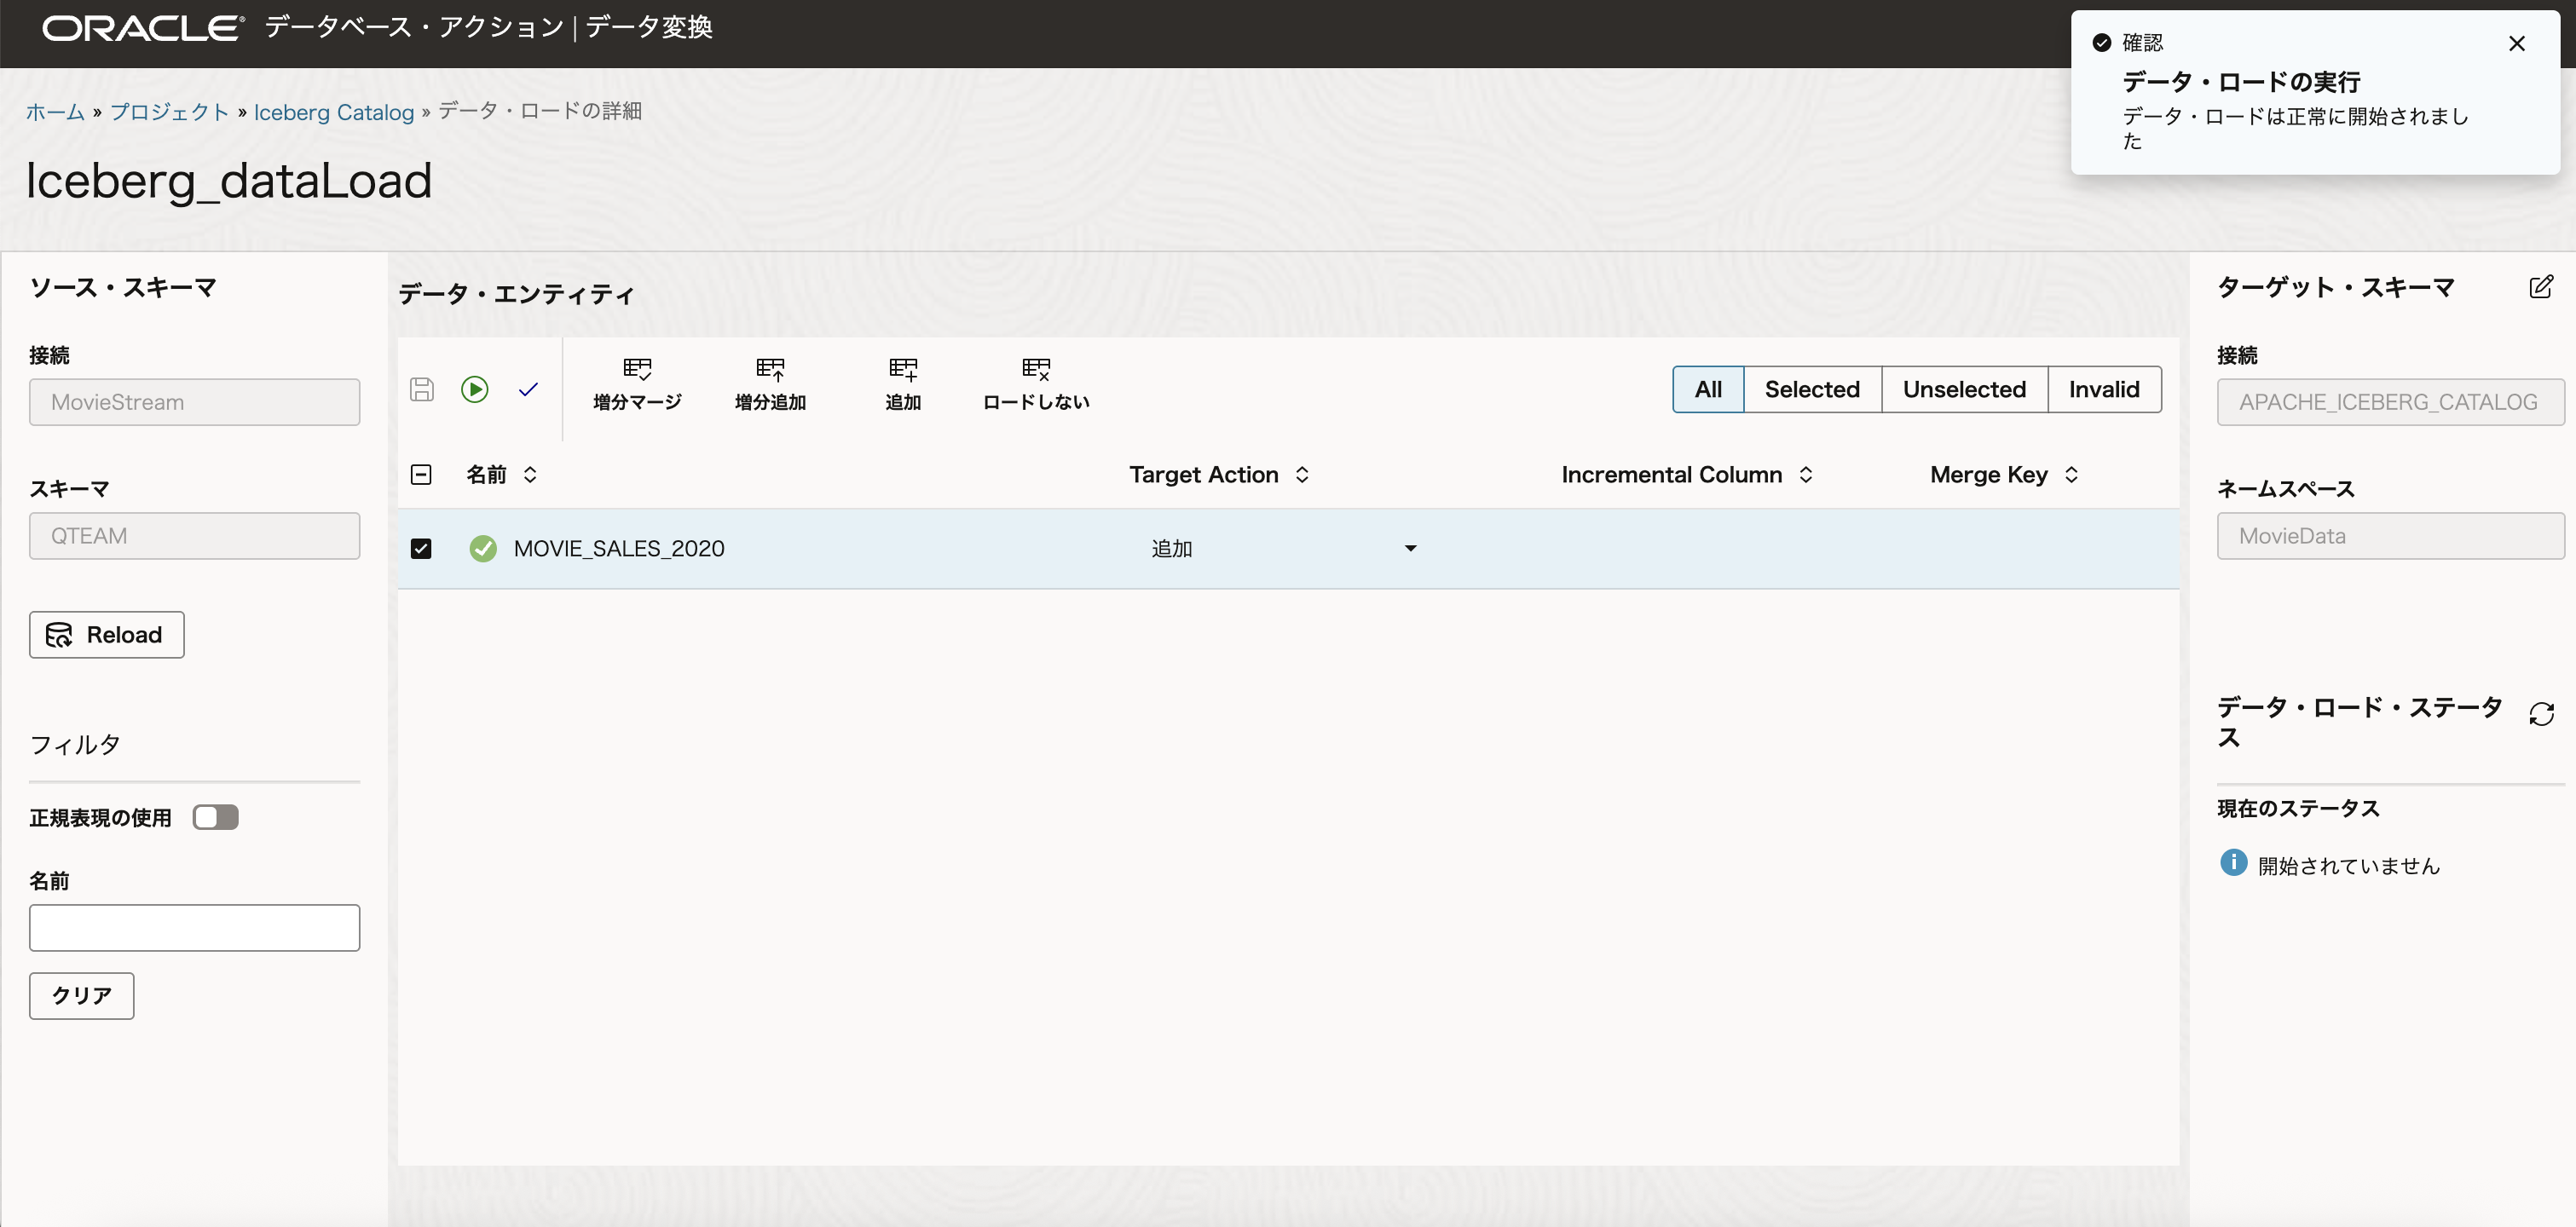Edit the target schema with pencil icon

click(2540, 288)
